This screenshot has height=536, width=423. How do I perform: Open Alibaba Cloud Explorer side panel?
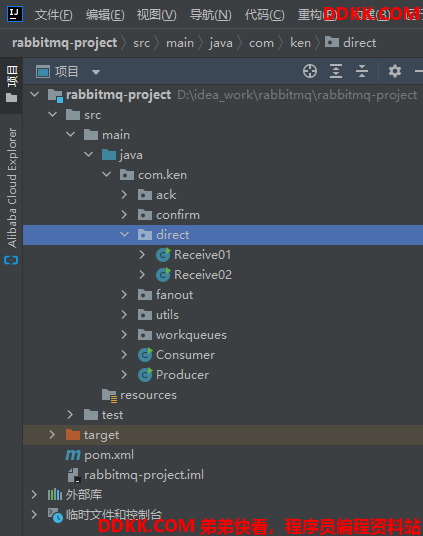(11, 196)
